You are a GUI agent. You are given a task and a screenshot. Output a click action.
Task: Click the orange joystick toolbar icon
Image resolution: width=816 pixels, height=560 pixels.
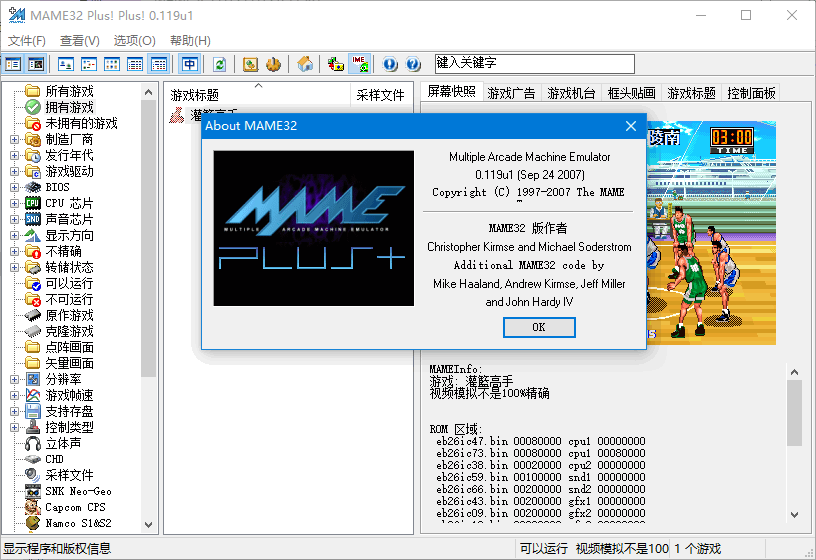[x=273, y=65]
